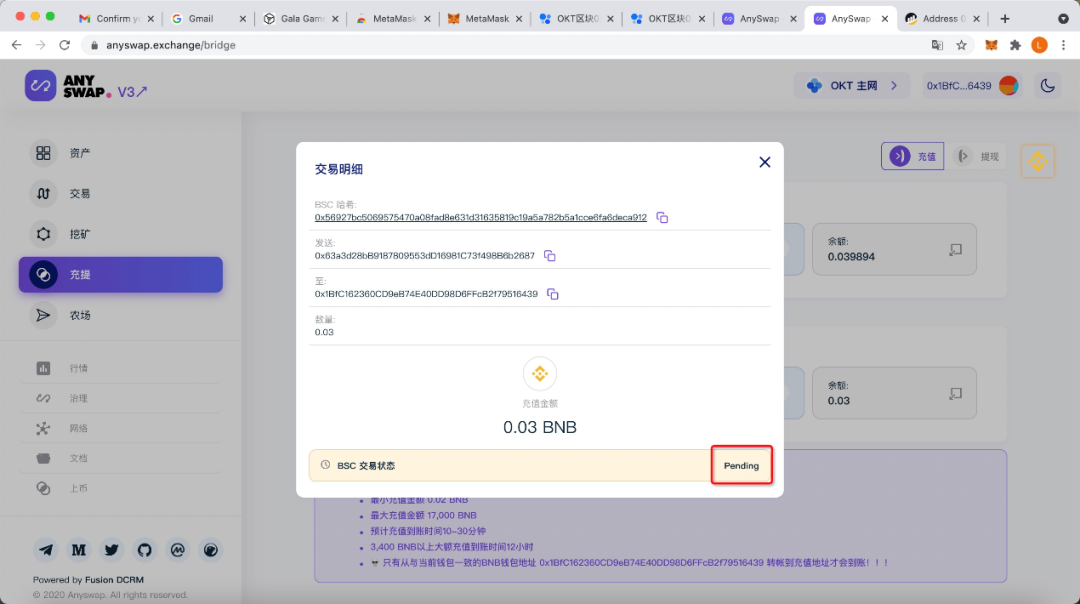The height and width of the screenshot is (604, 1080).
Task: Click the wallet address 0x1BfC...6439 button
Action: tap(973, 86)
